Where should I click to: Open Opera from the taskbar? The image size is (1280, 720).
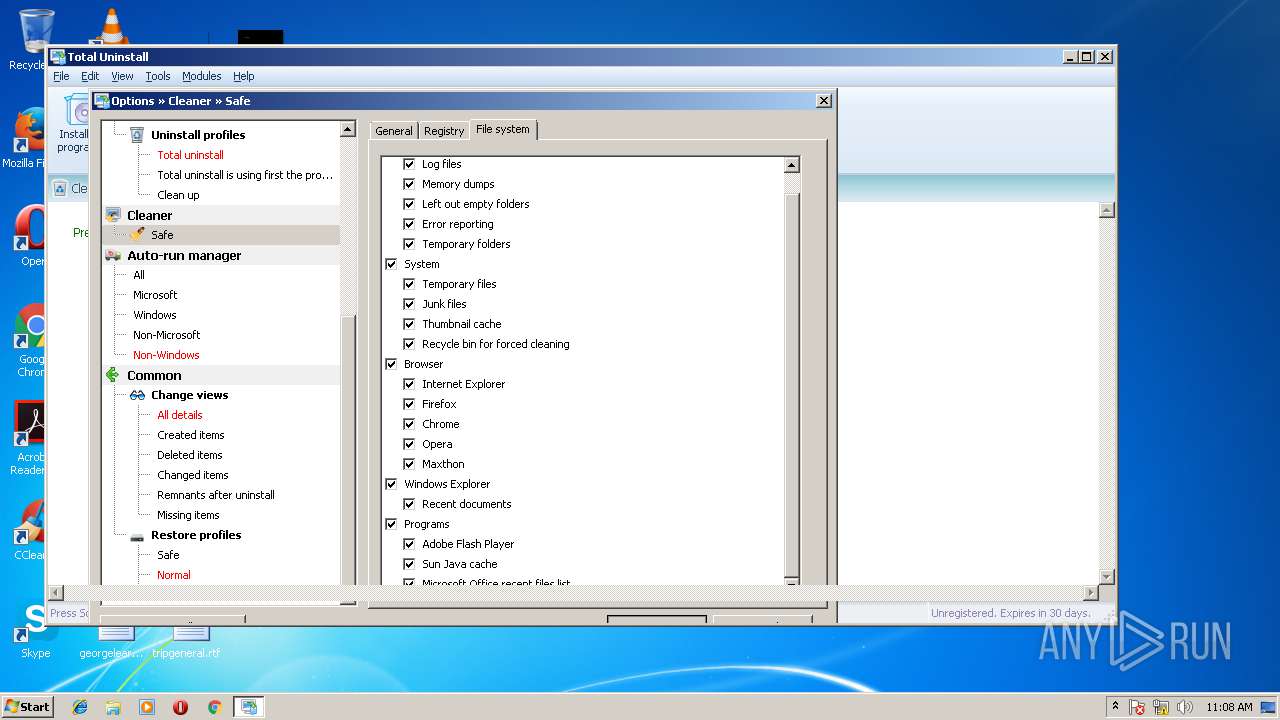[x=181, y=707]
